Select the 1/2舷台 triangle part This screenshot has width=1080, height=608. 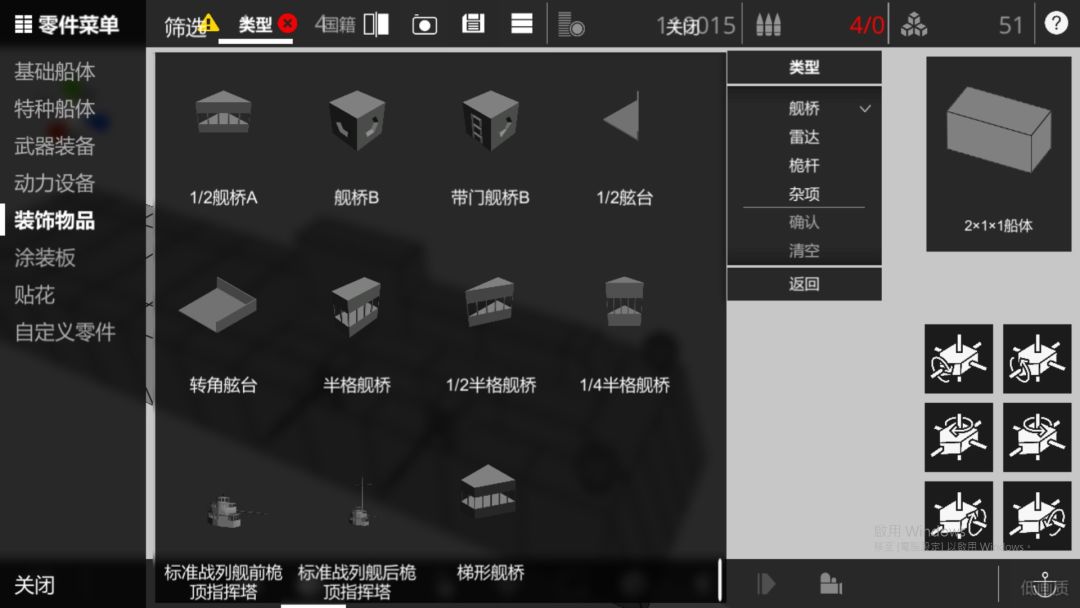624,149
